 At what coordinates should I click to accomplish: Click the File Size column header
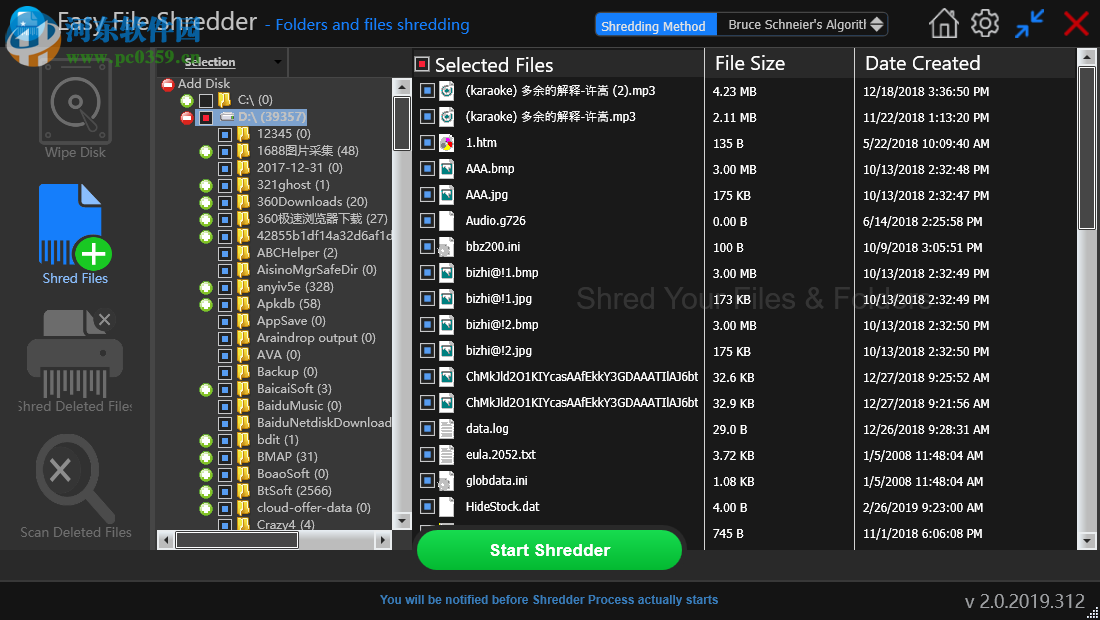749,62
